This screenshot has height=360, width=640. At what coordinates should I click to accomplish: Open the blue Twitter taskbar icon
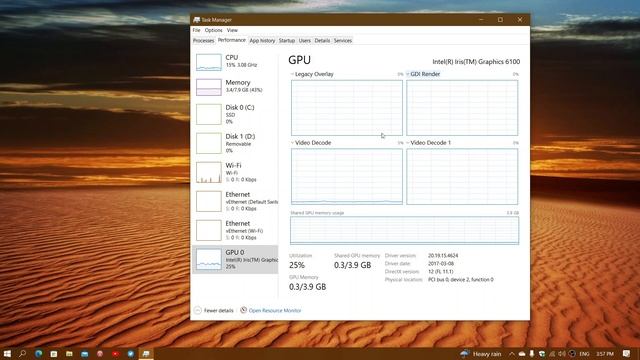pos(131,353)
